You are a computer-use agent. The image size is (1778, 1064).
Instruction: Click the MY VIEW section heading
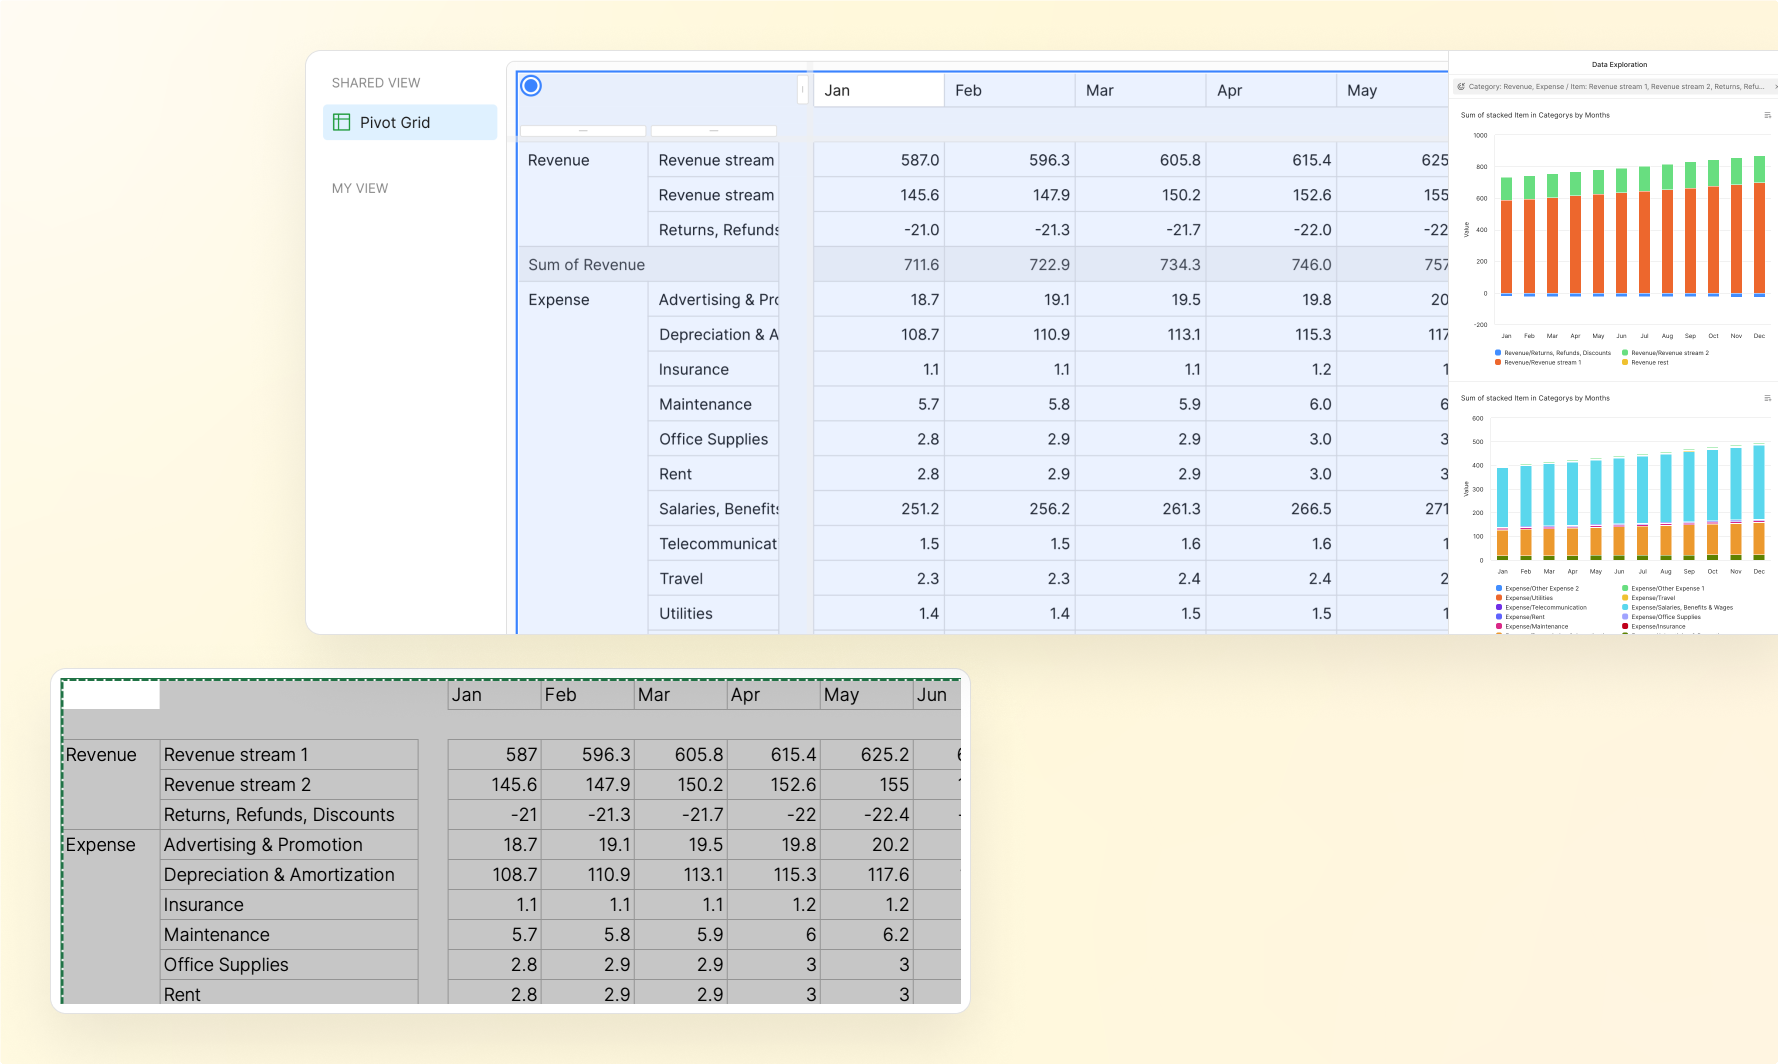point(360,188)
